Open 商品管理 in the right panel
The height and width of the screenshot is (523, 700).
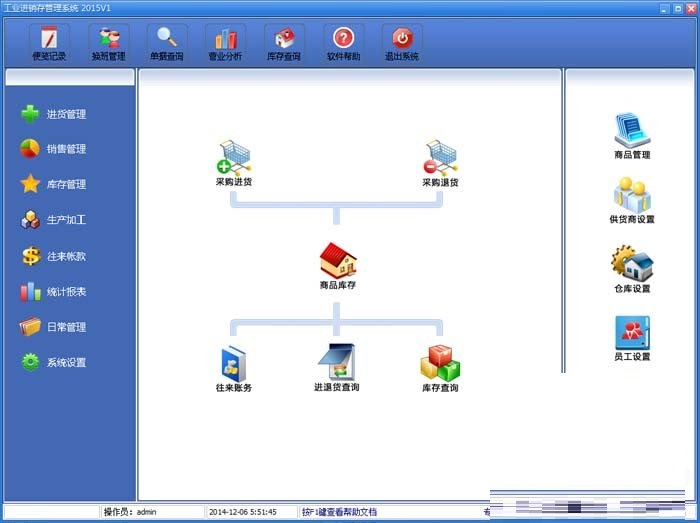point(632,136)
